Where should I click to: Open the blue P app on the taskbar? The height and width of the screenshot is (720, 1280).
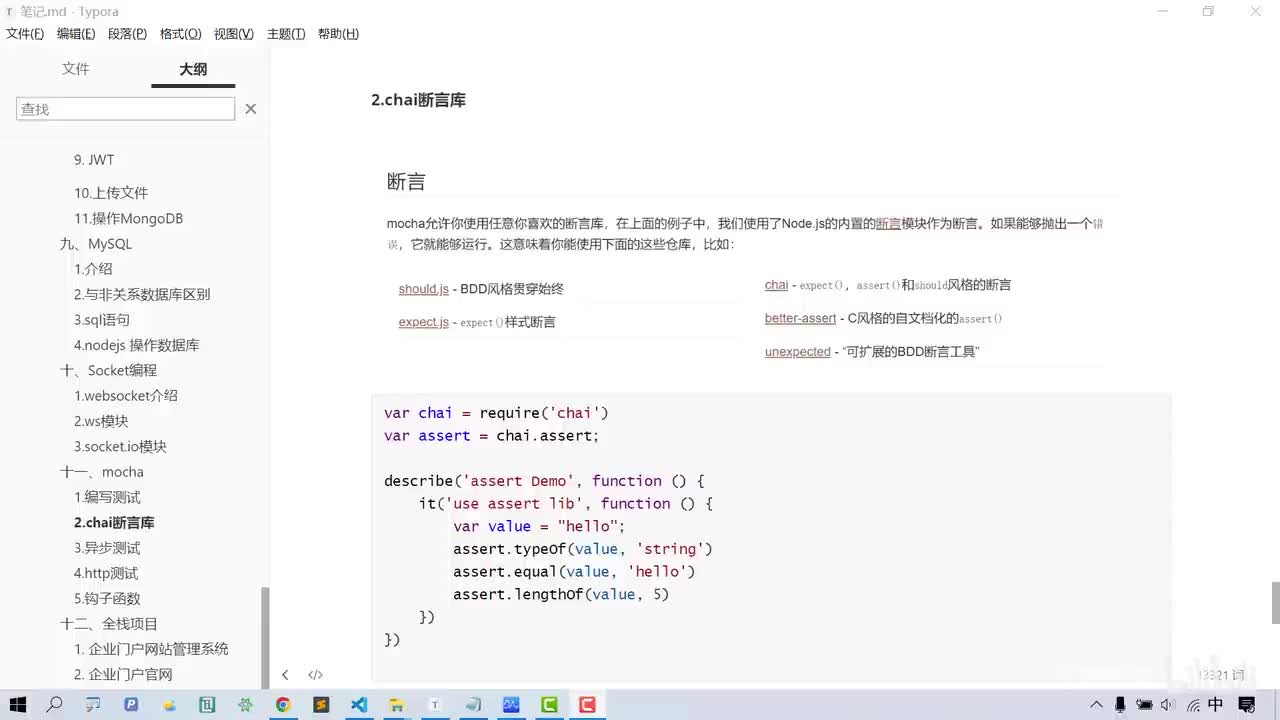pos(131,705)
